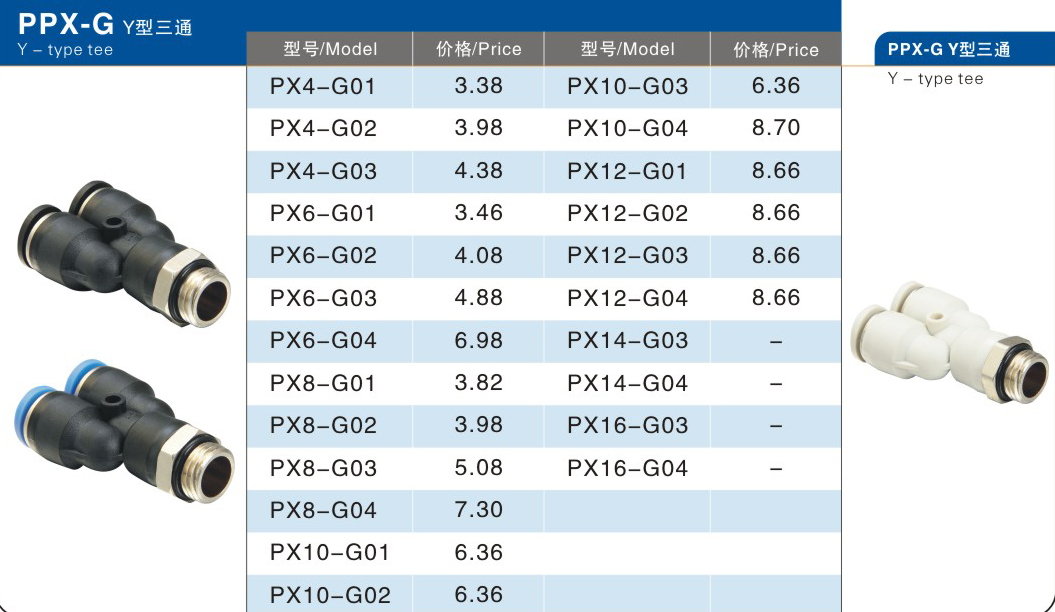1055x612 pixels.
Task: Click the second 型号/Model column header
Action: click(627, 49)
